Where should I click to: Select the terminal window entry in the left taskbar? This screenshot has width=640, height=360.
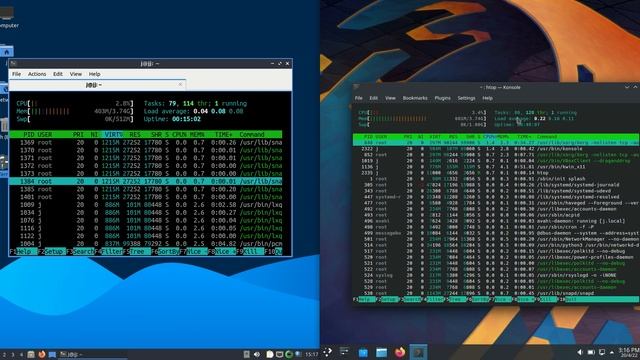click(93, 354)
